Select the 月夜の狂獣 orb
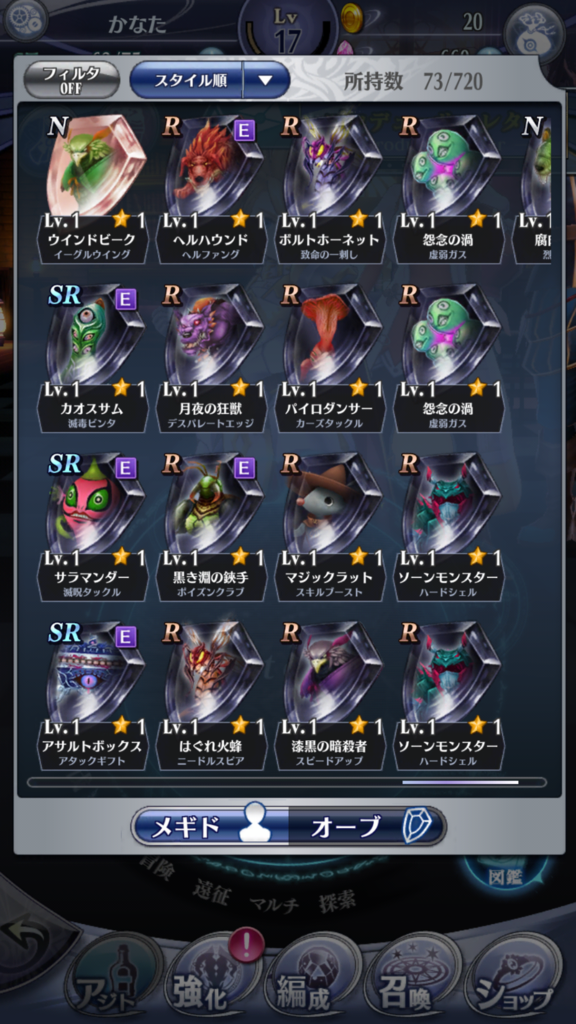Viewport: 576px width, 1024px height. click(211, 357)
